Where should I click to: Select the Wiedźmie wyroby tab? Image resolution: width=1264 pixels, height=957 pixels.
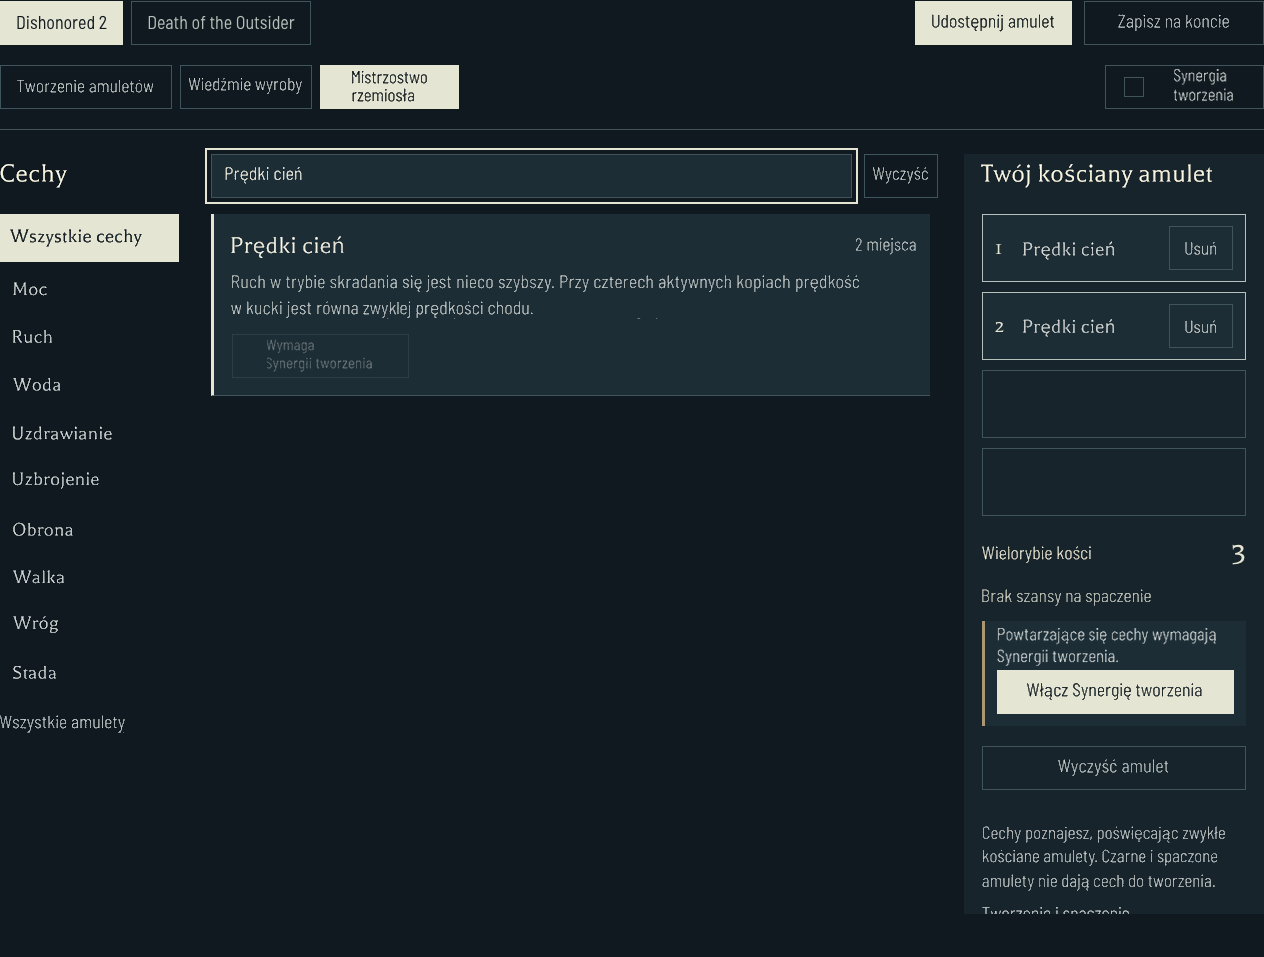tap(246, 87)
